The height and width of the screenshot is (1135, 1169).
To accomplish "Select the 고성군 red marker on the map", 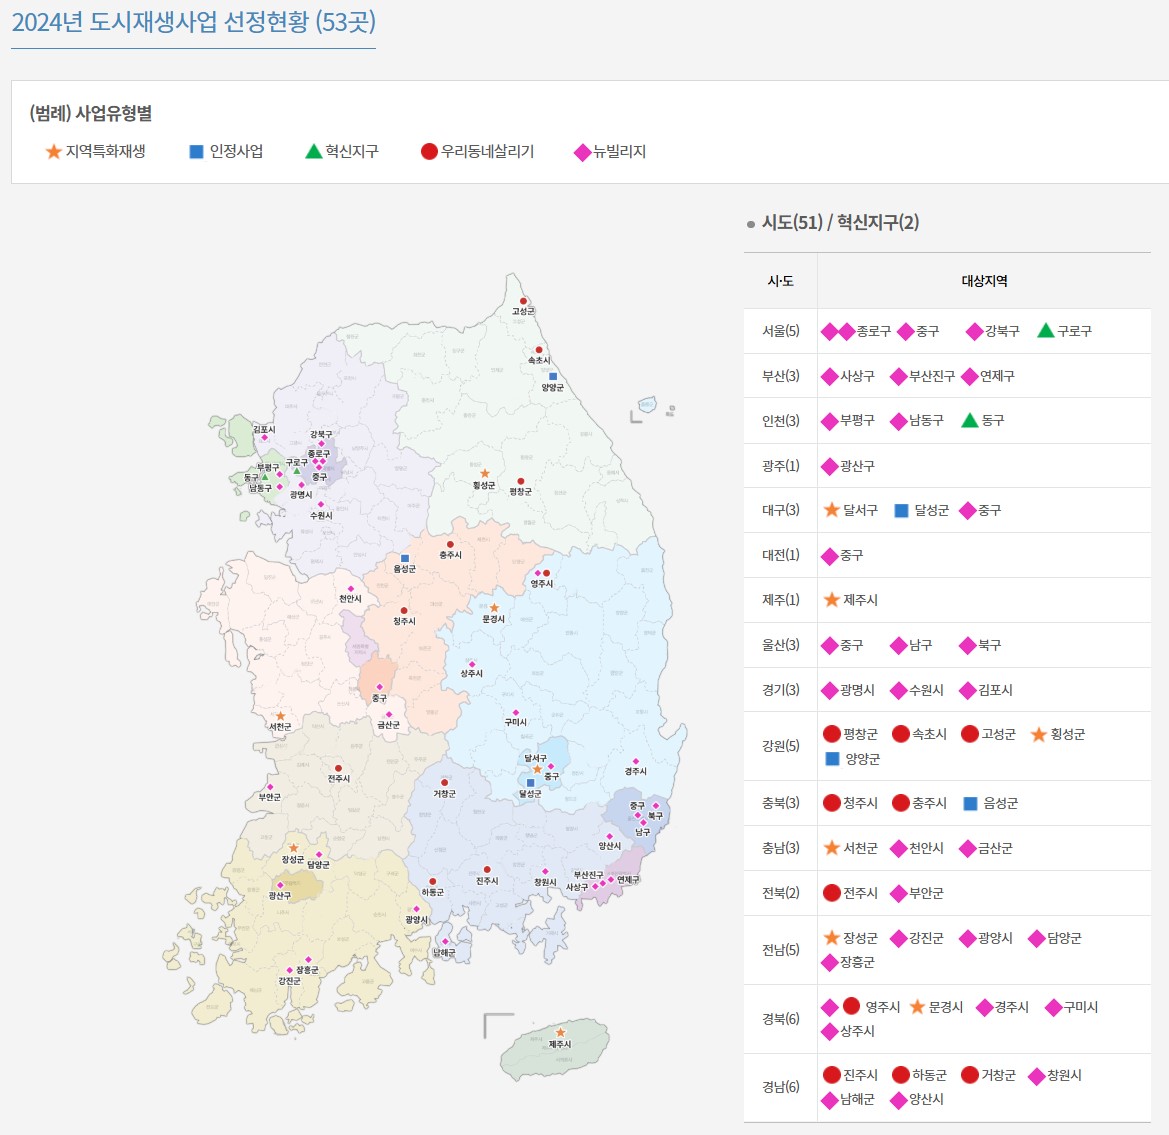I will [x=523, y=301].
